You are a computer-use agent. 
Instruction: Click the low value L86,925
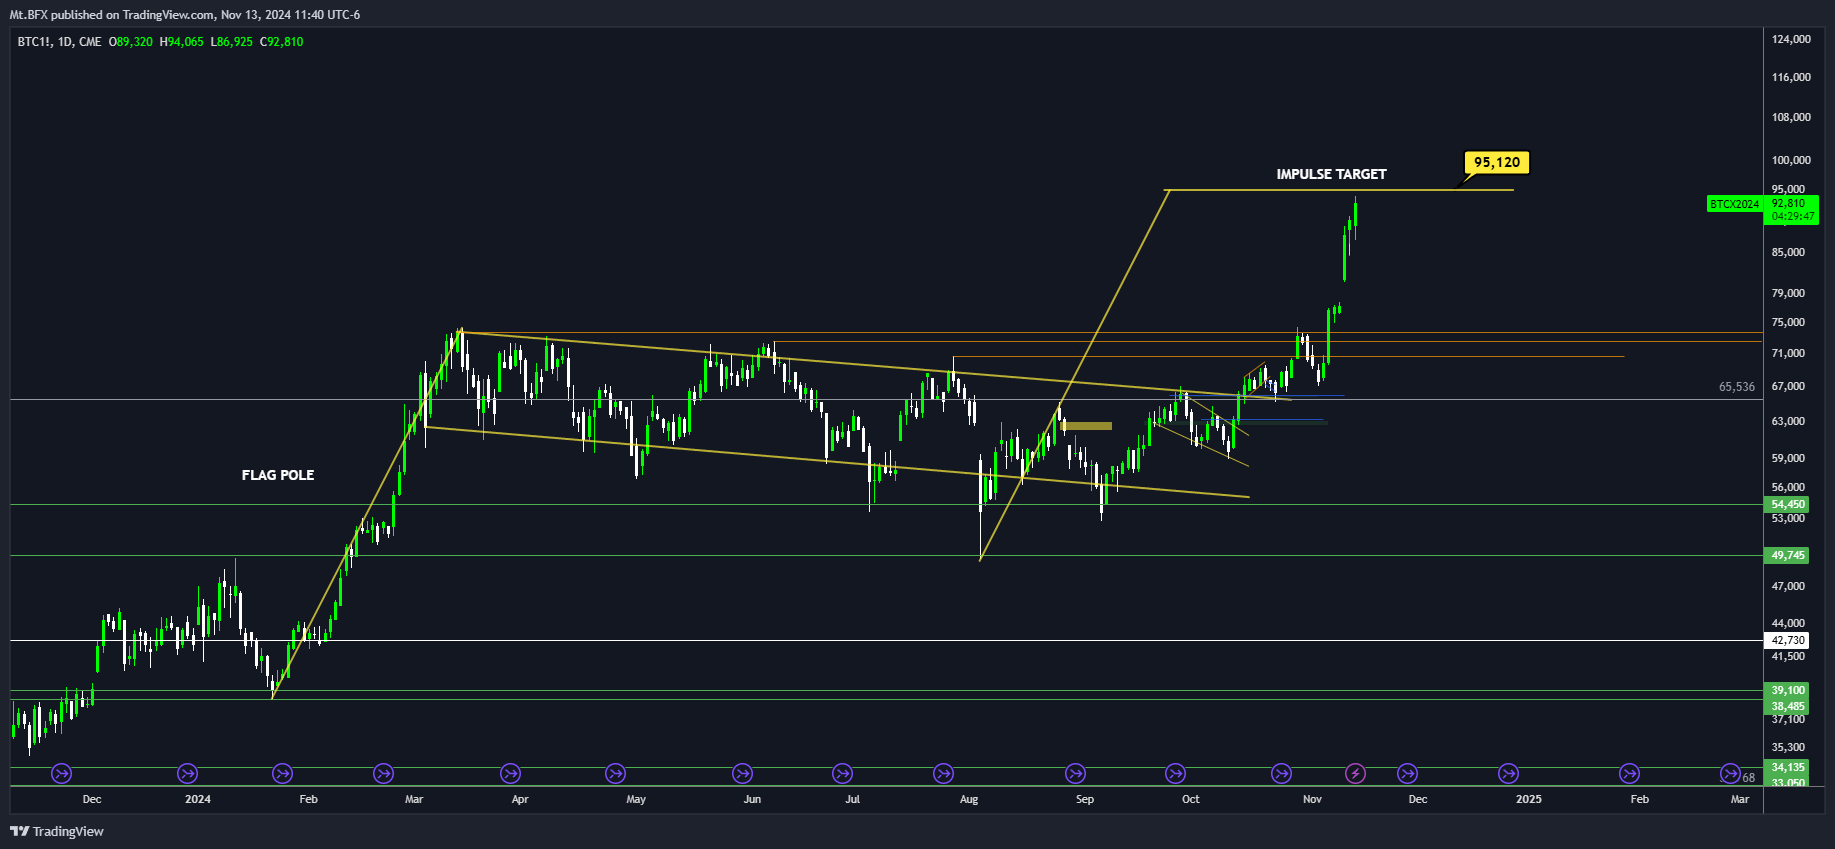232,42
